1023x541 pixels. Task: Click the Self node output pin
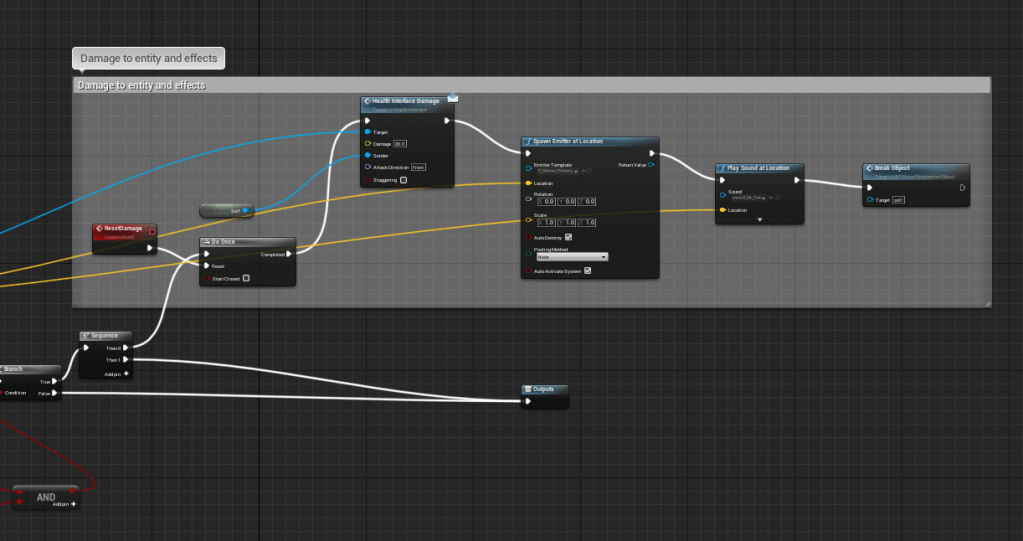coord(246,211)
